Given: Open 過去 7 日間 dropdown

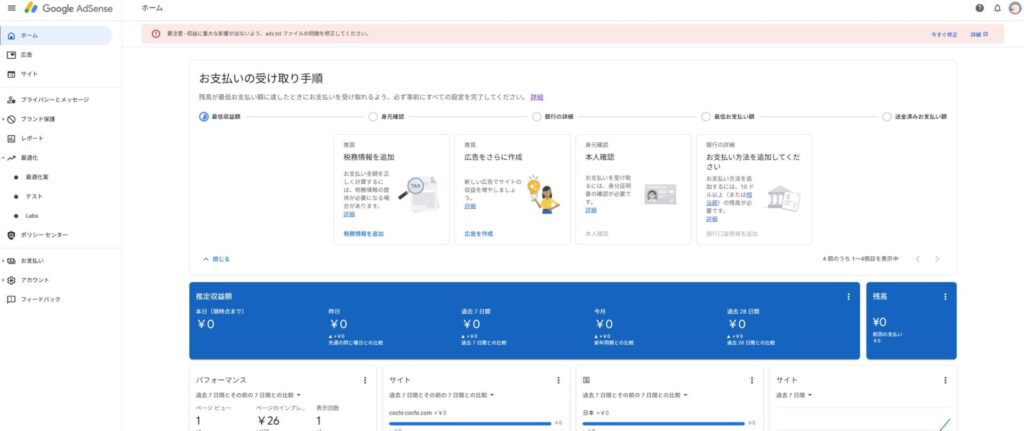Looking at the screenshot, I should point(794,395).
